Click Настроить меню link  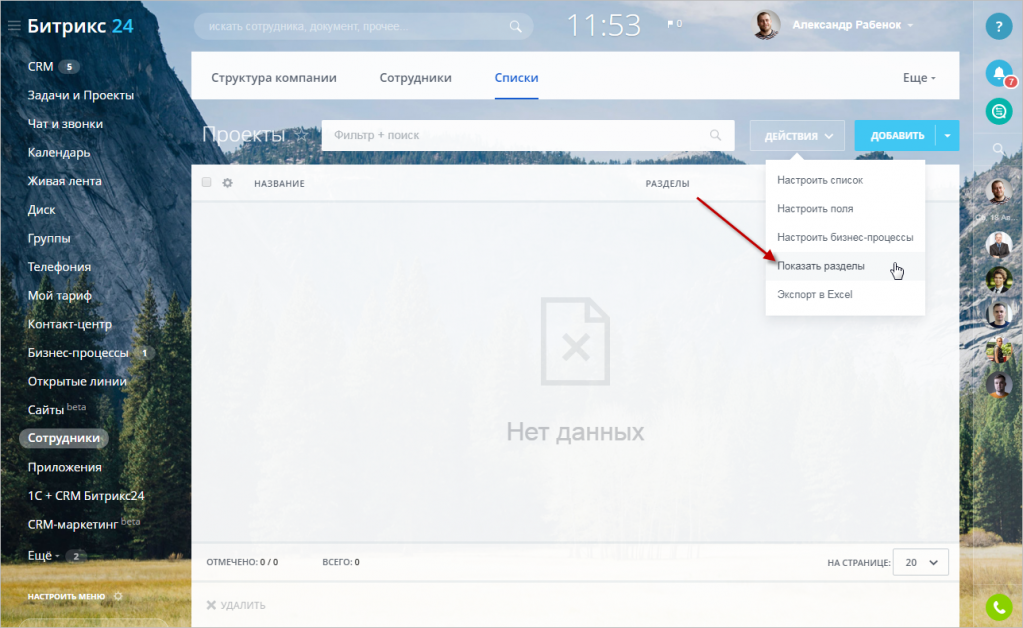66,597
